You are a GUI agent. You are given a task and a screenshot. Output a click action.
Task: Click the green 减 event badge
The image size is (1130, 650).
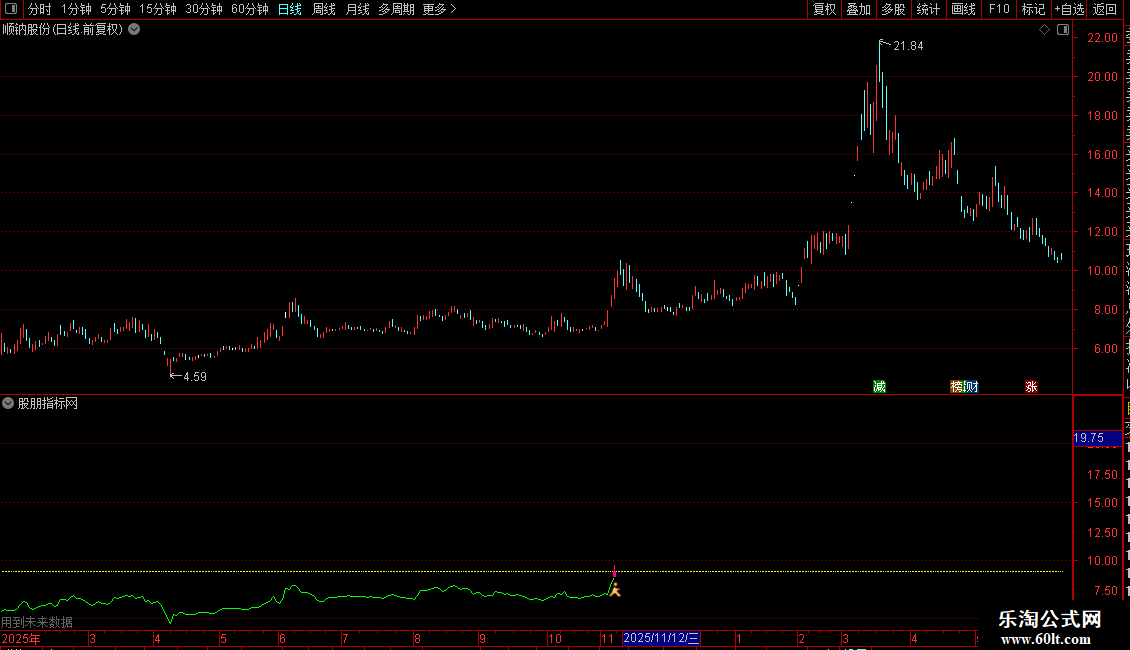click(879, 387)
